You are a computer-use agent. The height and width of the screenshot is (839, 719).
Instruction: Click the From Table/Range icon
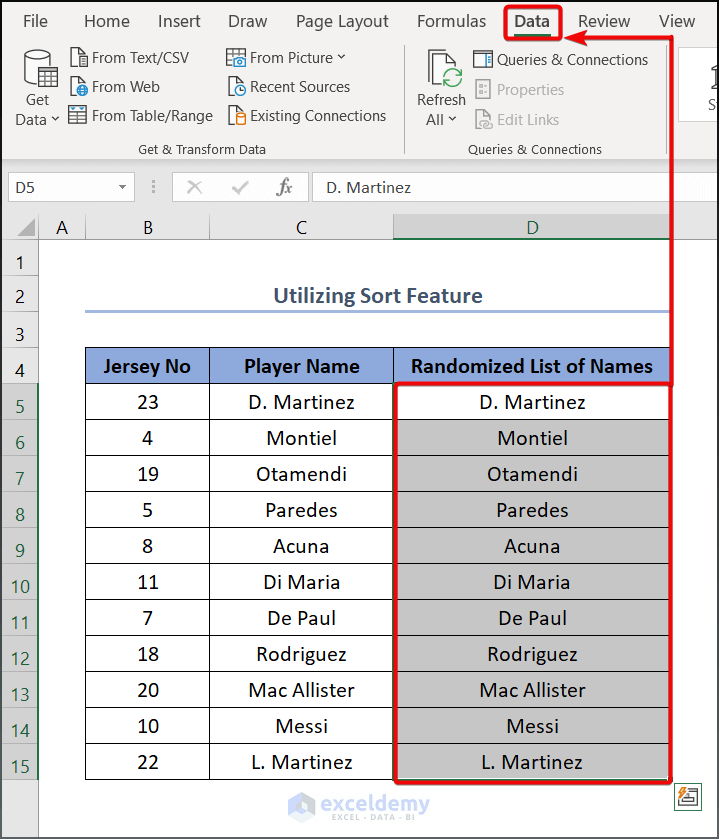point(78,116)
